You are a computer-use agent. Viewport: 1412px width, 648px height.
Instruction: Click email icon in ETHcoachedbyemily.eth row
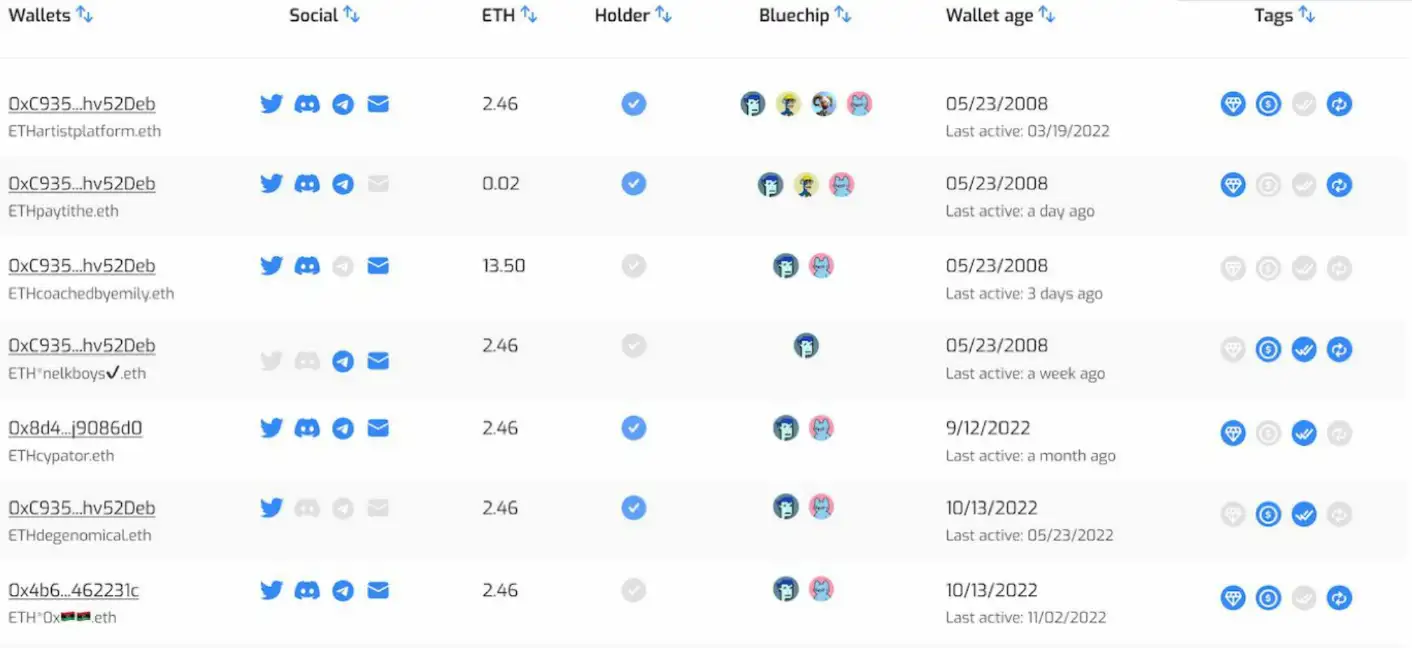[x=378, y=266]
